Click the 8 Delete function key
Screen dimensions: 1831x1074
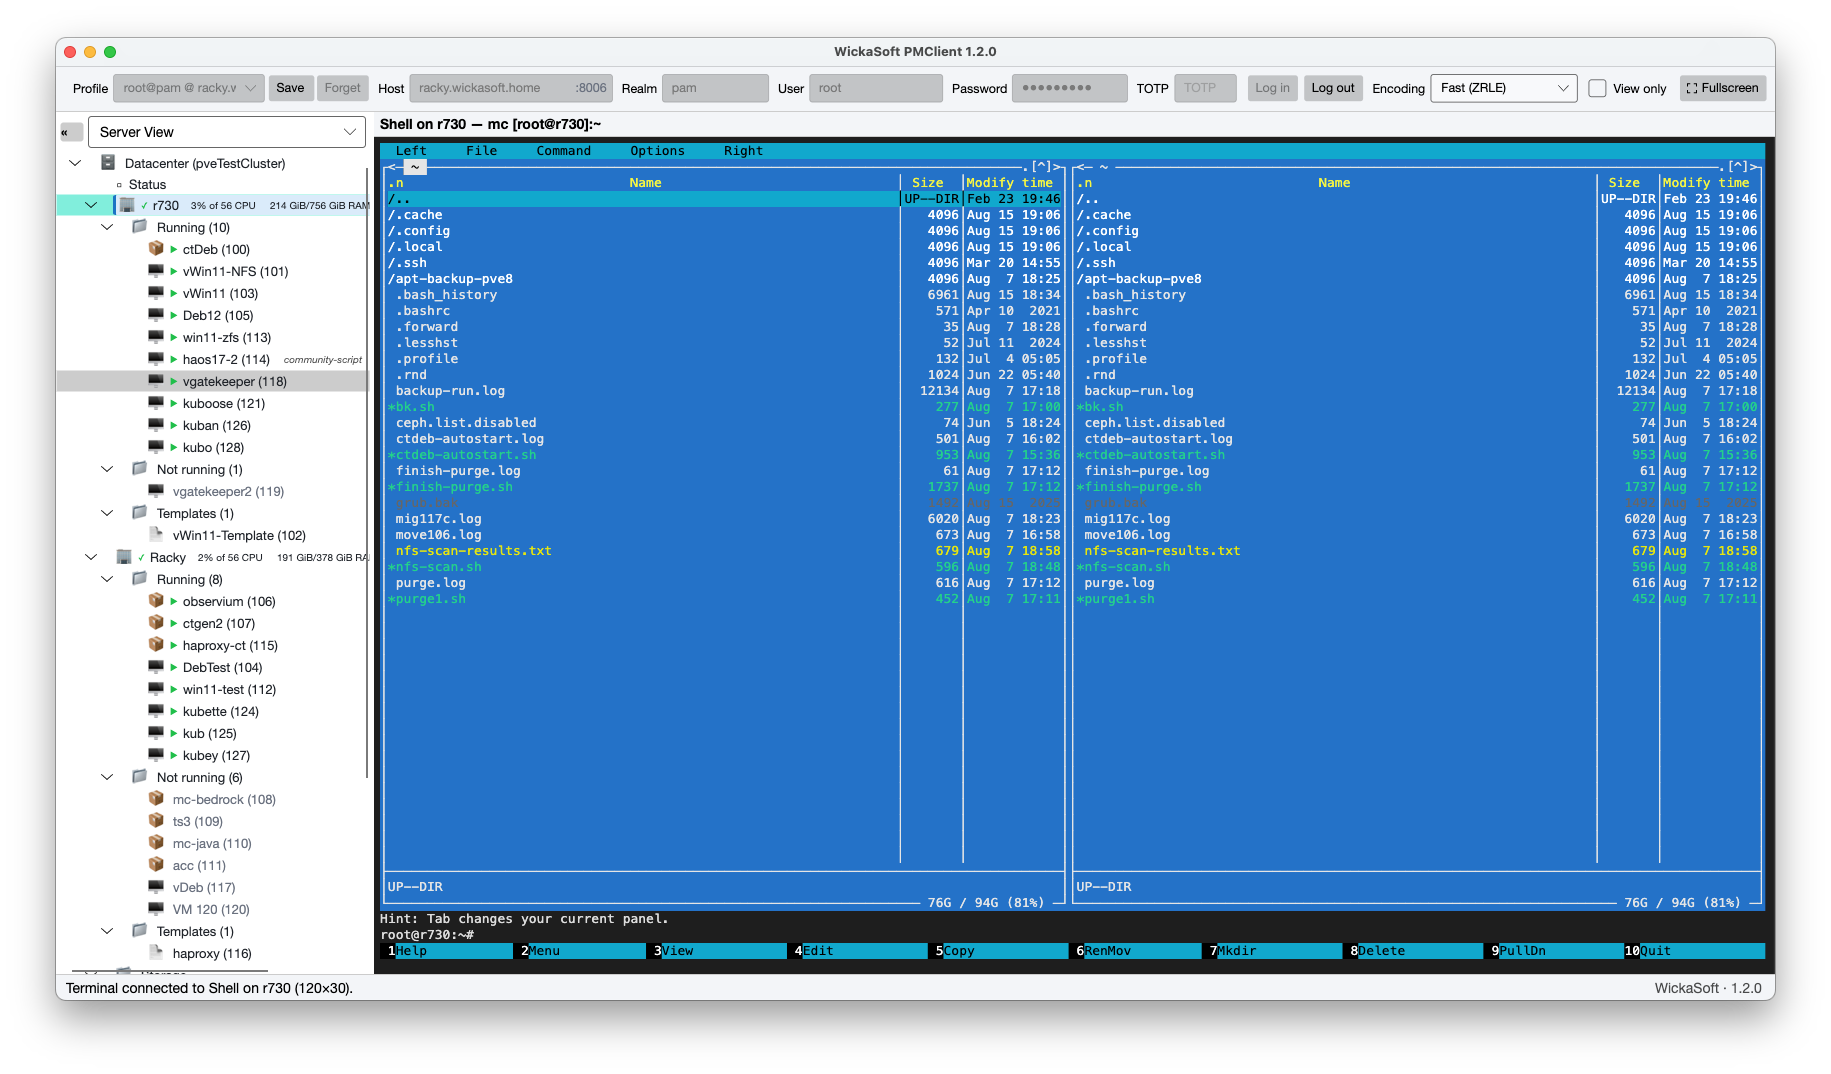click(1414, 951)
